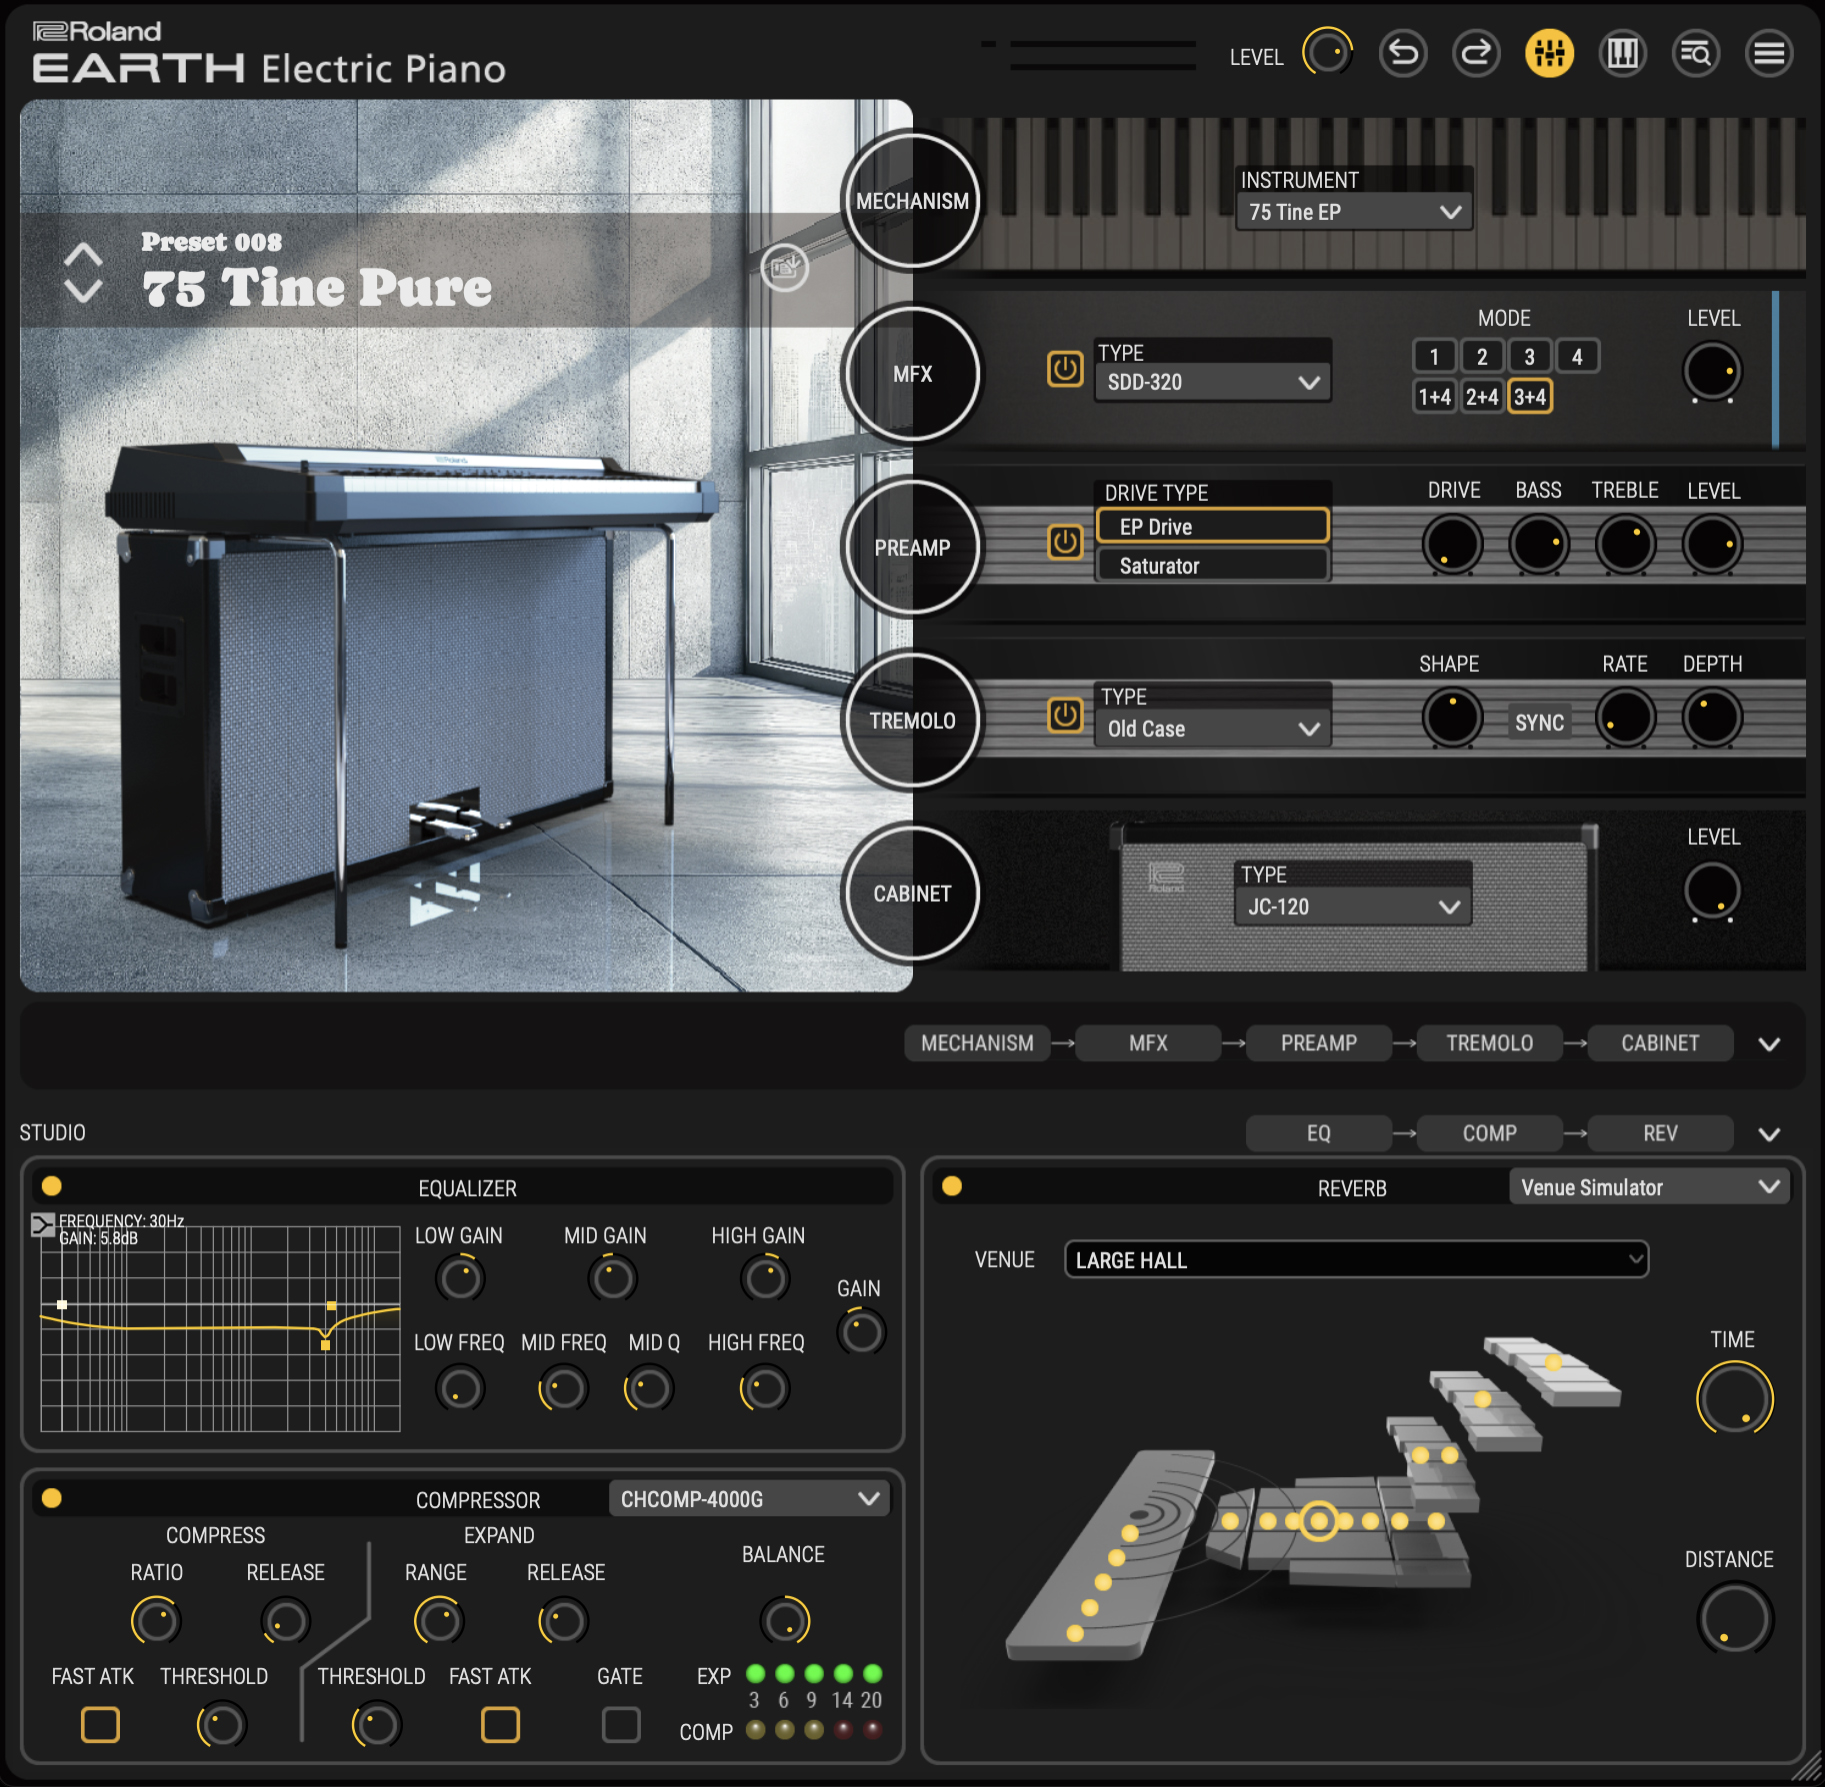This screenshot has height=1787, width=1825.
Task: Open the Reverb Venue Simulator dropdown
Action: (x=1649, y=1187)
